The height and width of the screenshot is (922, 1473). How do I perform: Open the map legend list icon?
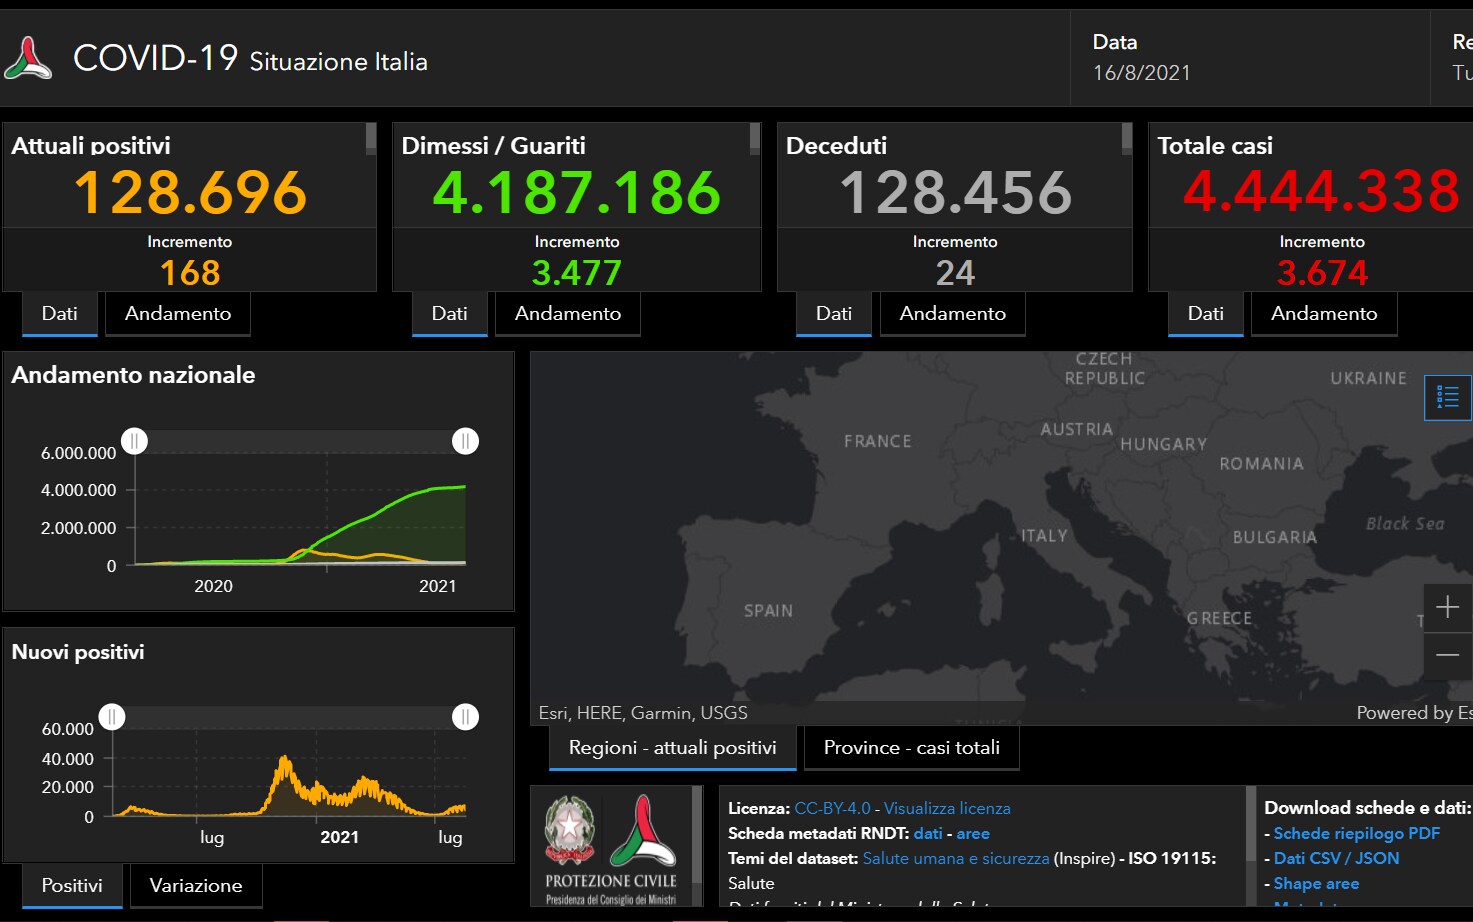click(x=1447, y=397)
